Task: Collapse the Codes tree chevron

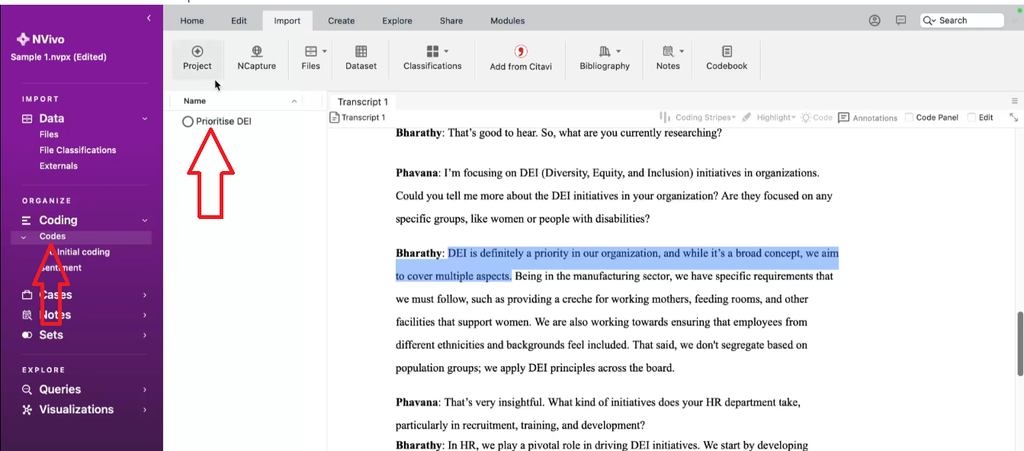Action: [x=24, y=237]
